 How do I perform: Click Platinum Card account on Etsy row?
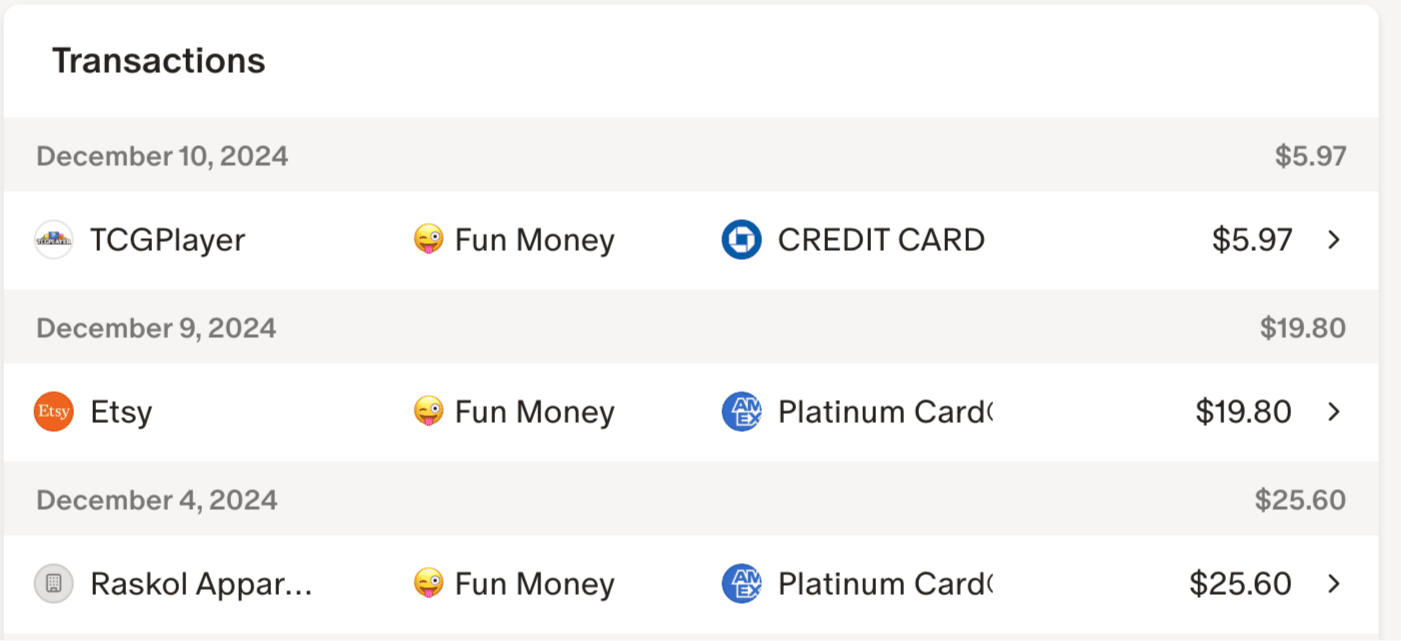coord(884,412)
